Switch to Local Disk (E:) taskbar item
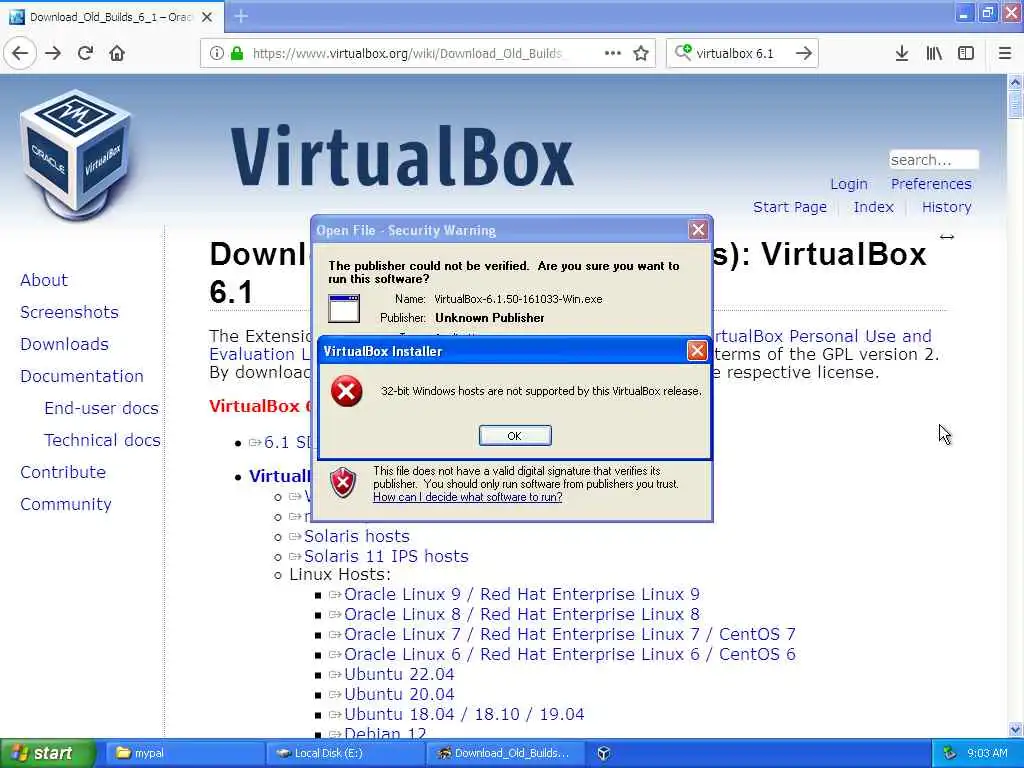The image size is (1024, 768). click(x=345, y=753)
